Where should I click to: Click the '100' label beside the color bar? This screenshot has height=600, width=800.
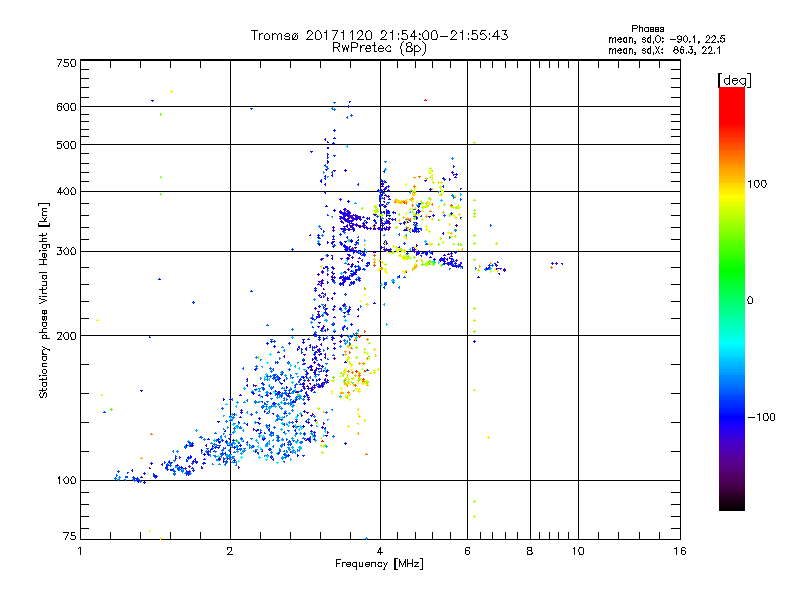(x=757, y=184)
